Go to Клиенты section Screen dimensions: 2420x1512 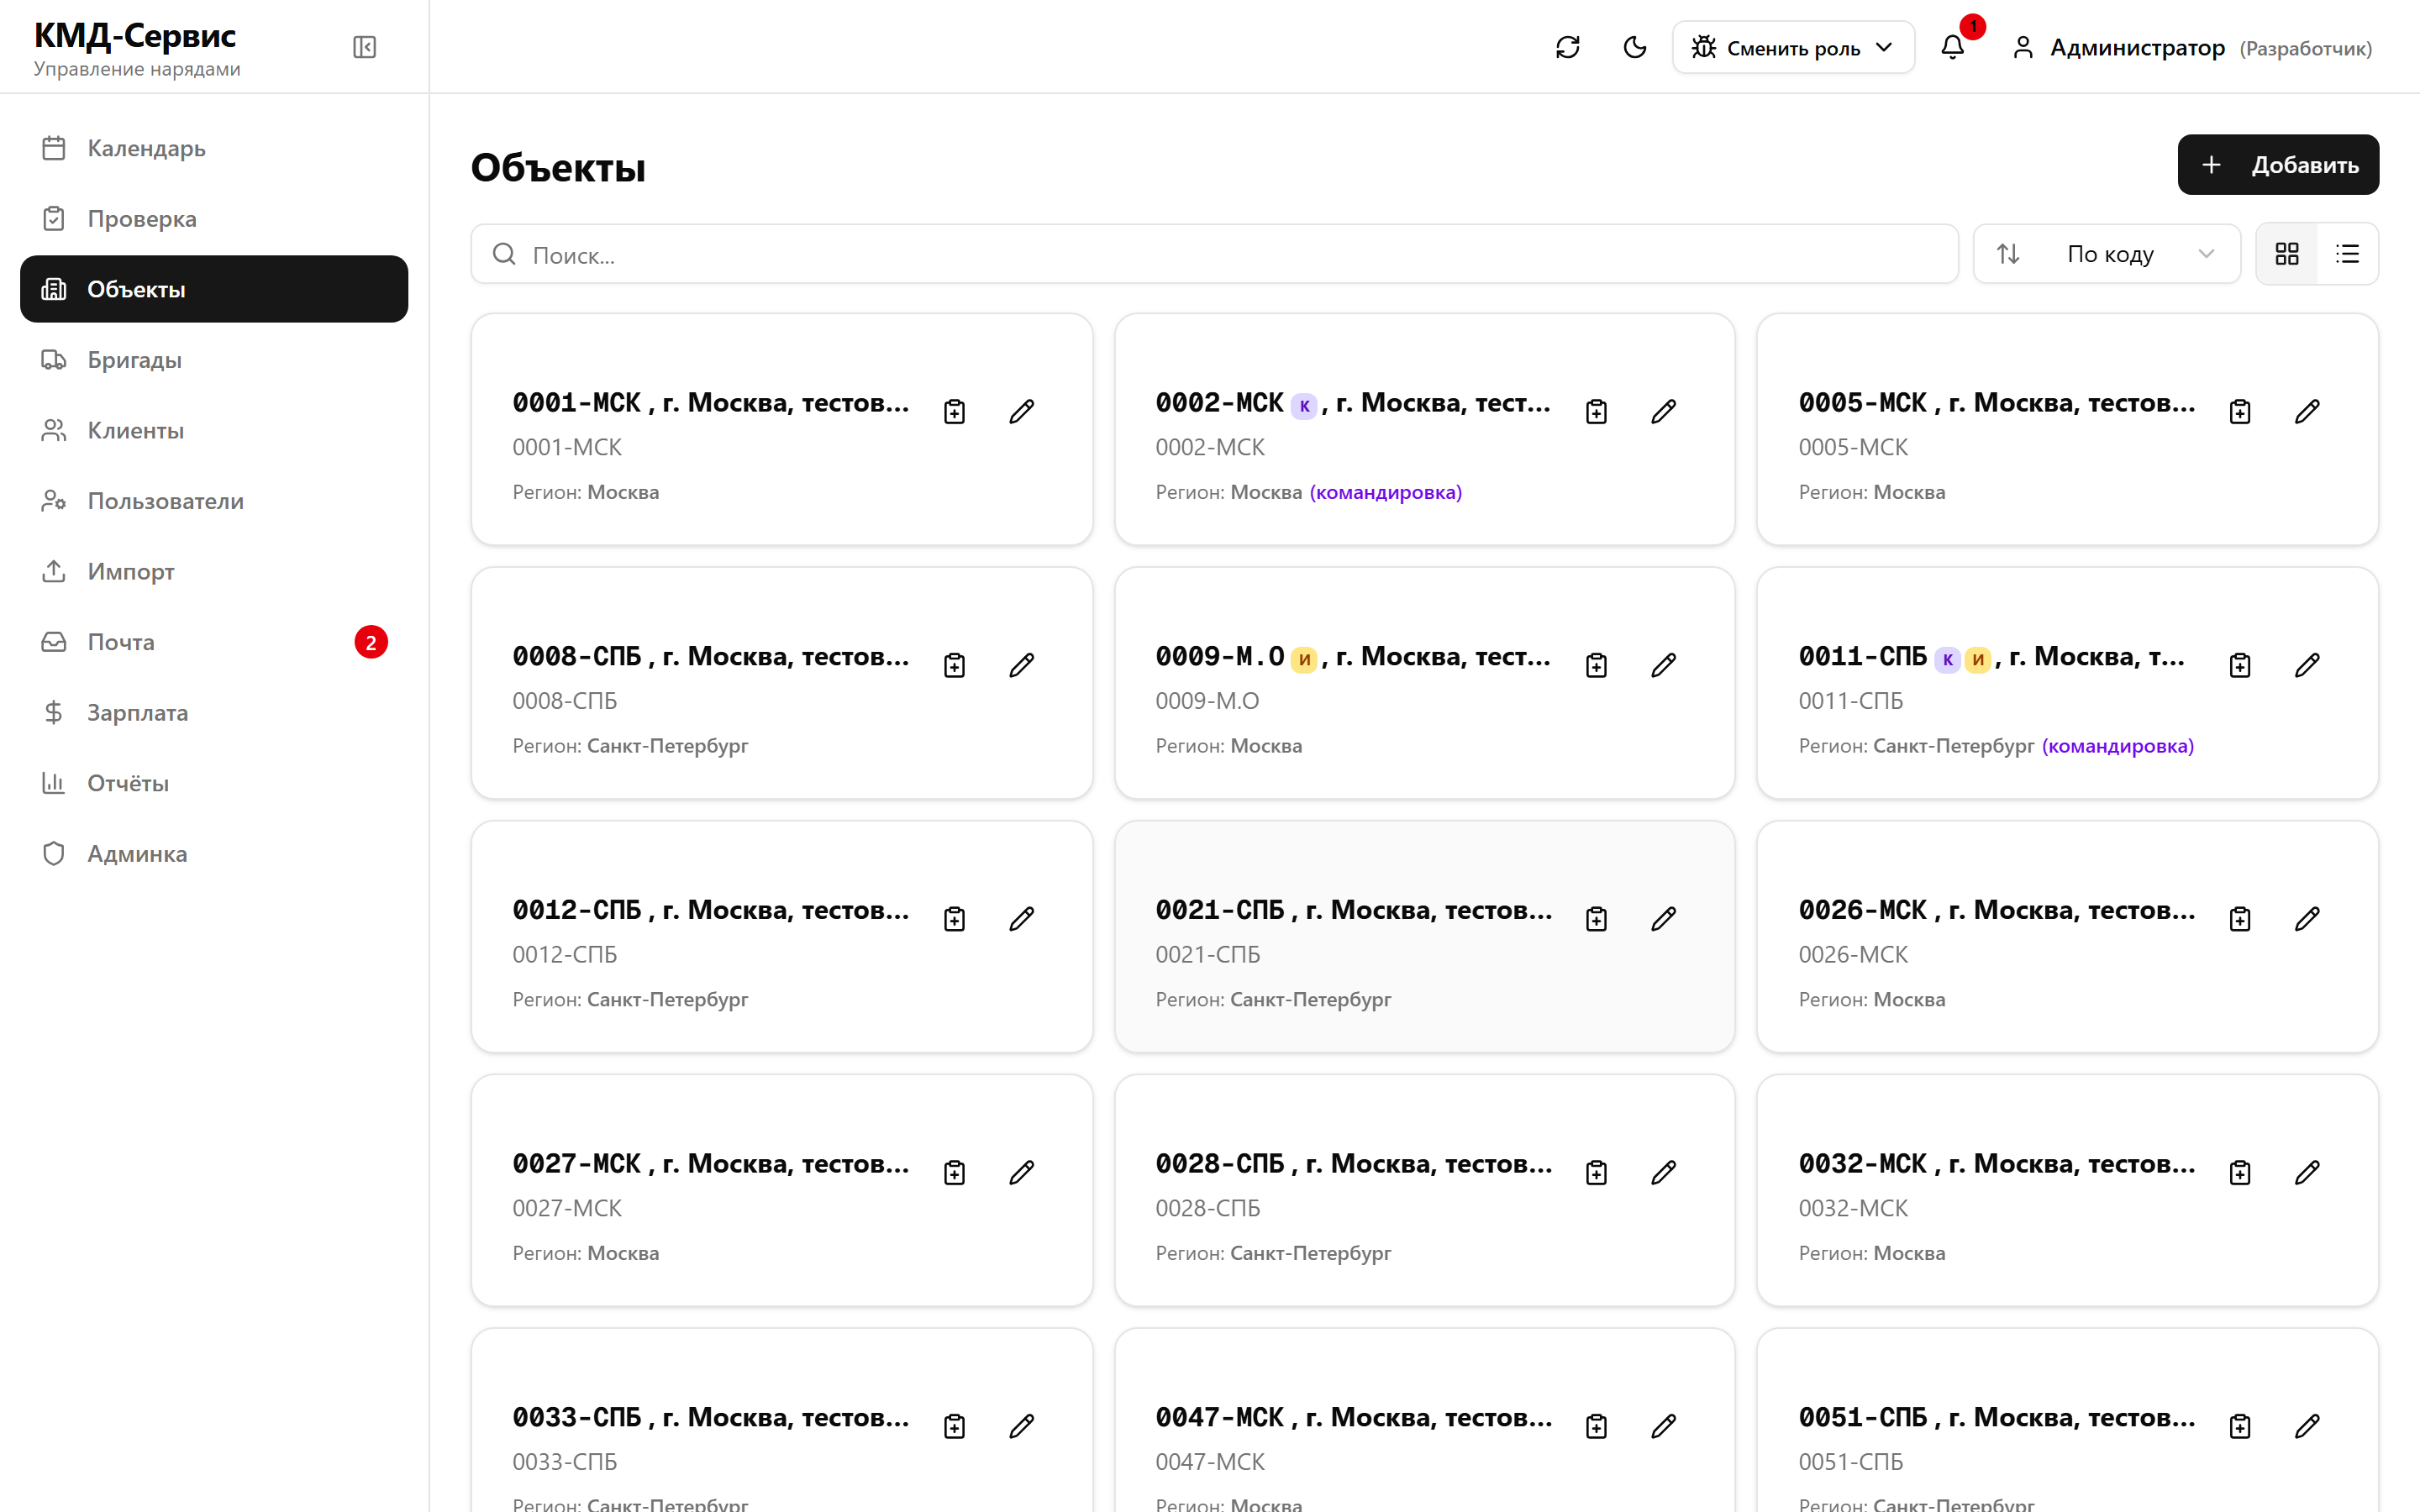[214, 430]
